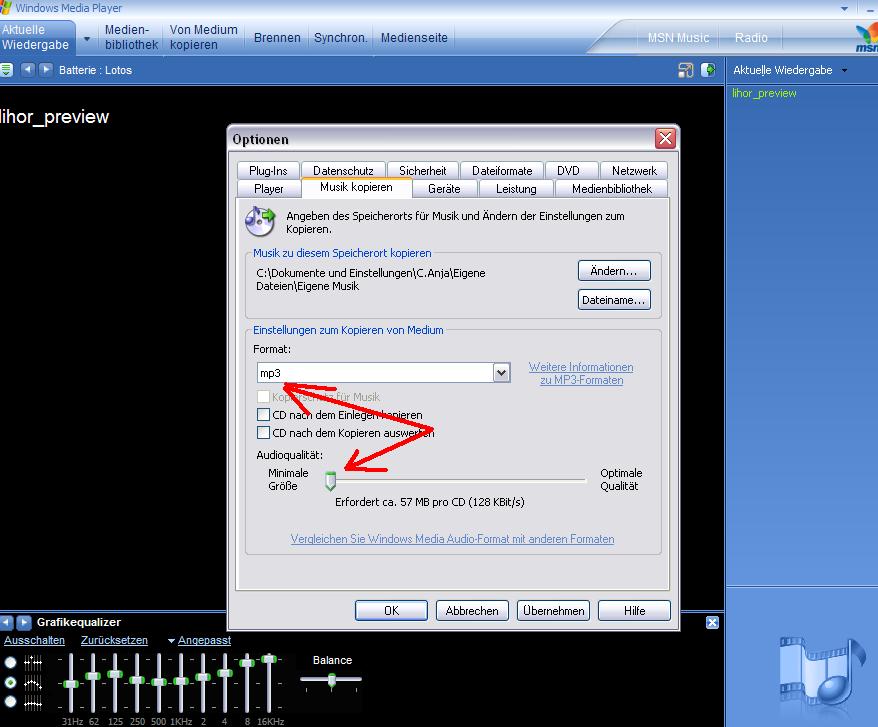Screen dimensions: 878x727
Task: Show previous enhancement before Grafikequalizer
Action: pyautogui.click(x=6, y=622)
